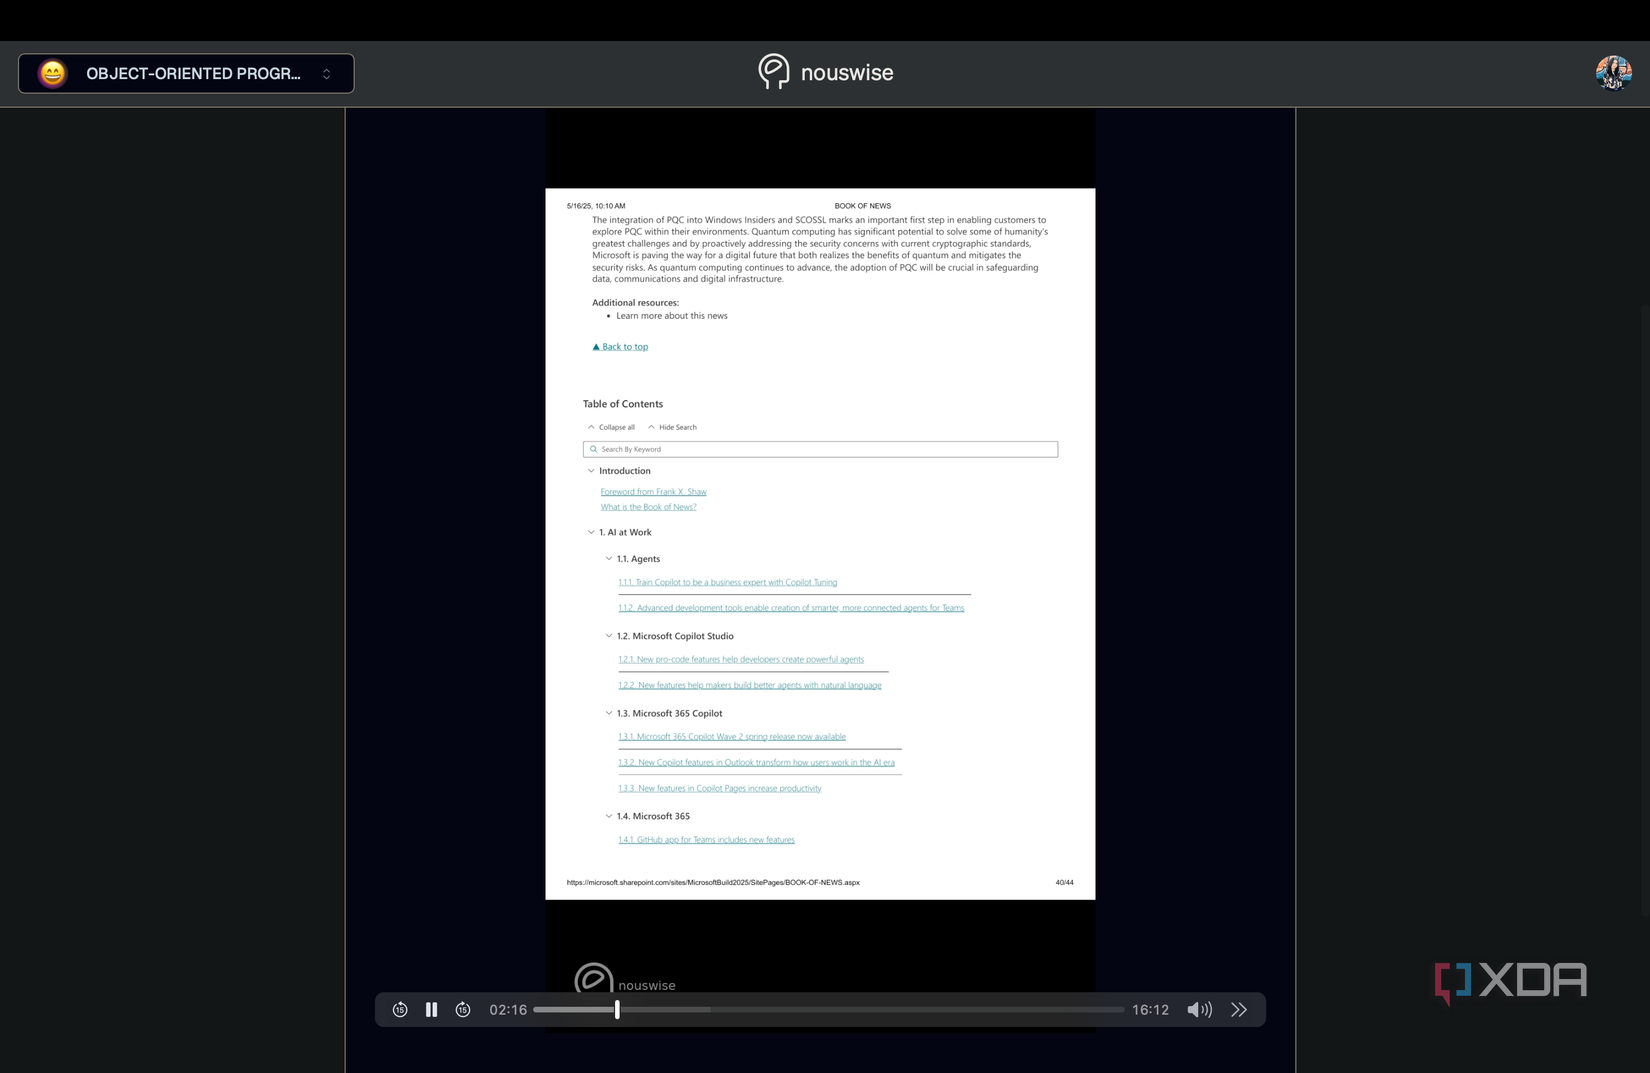Screen dimensions: 1650x1073
Task: Rewind playback 15 seconds
Action: pyautogui.click(x=400, y=1010)
